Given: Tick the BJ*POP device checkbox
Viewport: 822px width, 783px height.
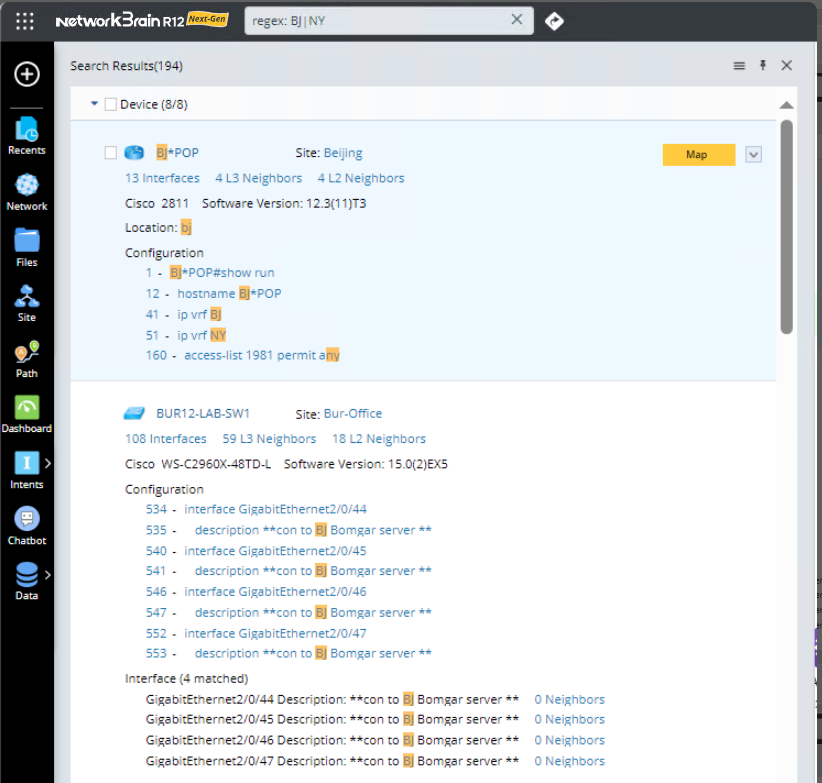Looking at the screenshot, I should 111,153.
